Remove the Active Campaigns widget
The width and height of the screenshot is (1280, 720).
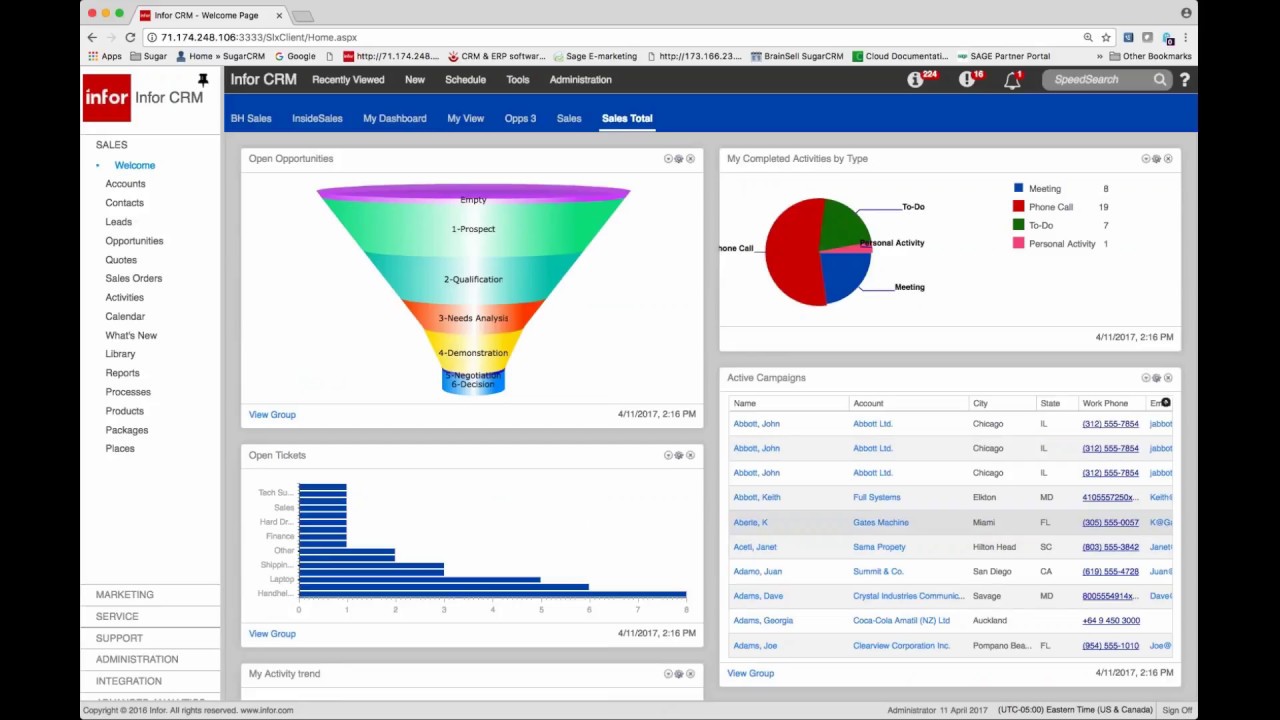pos(1168,378)
